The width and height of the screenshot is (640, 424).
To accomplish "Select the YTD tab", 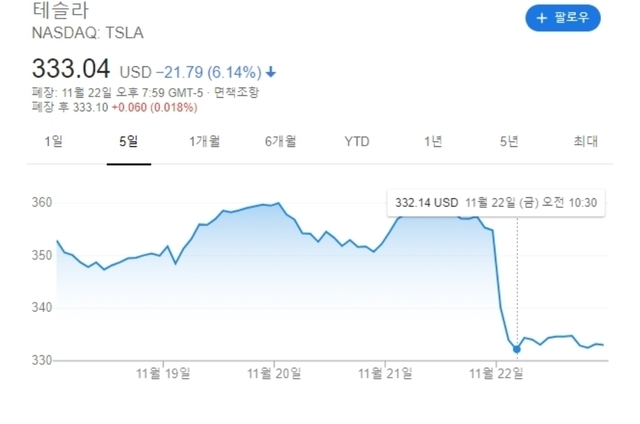I will 357,141.
